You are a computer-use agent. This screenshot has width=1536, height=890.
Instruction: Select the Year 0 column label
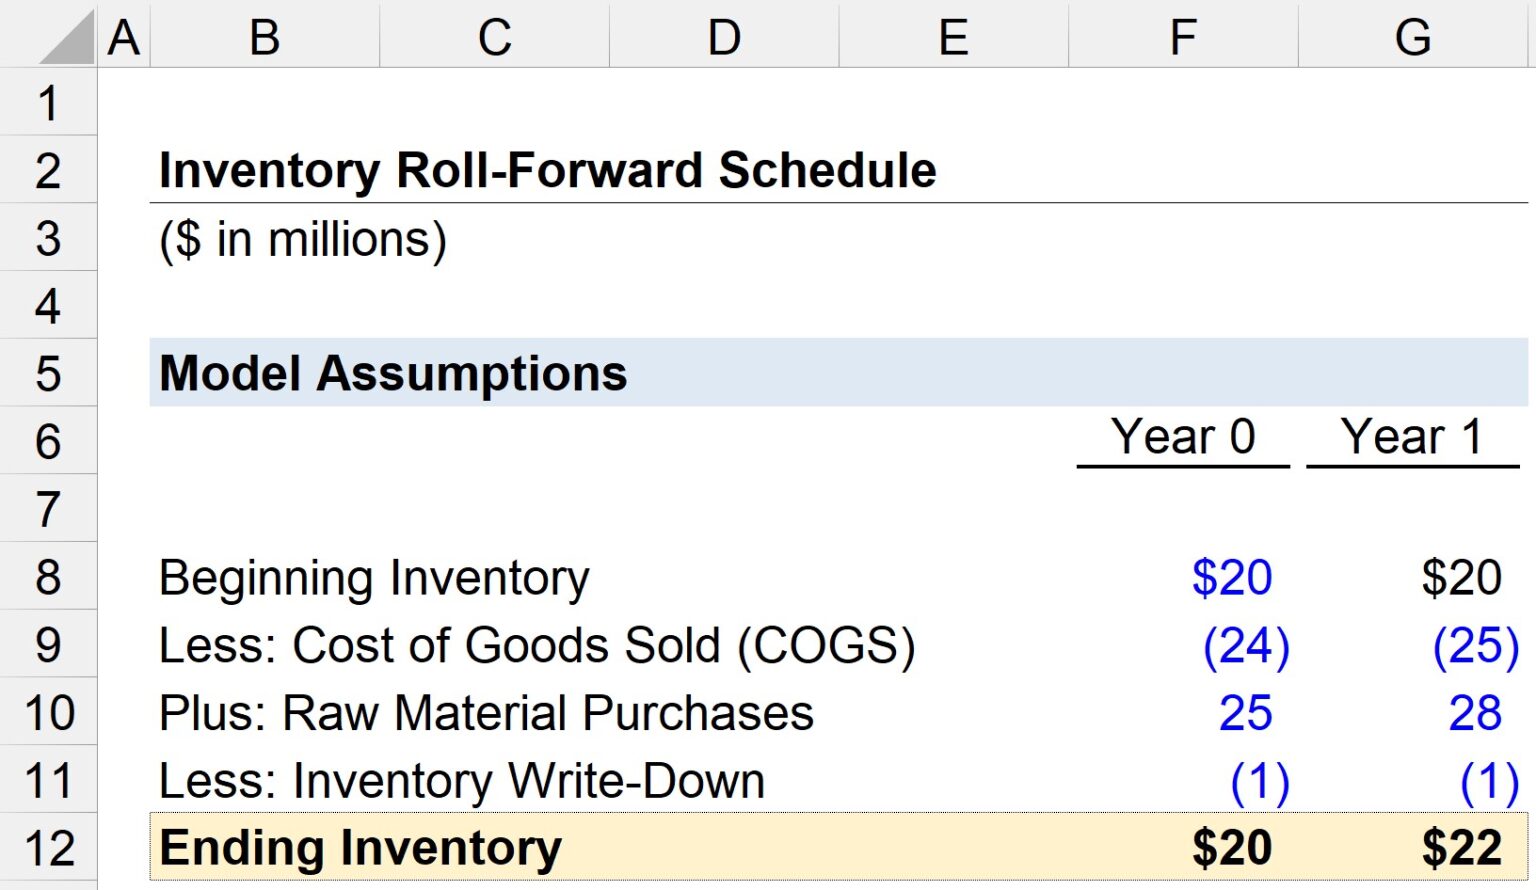tap(1183, 437)
